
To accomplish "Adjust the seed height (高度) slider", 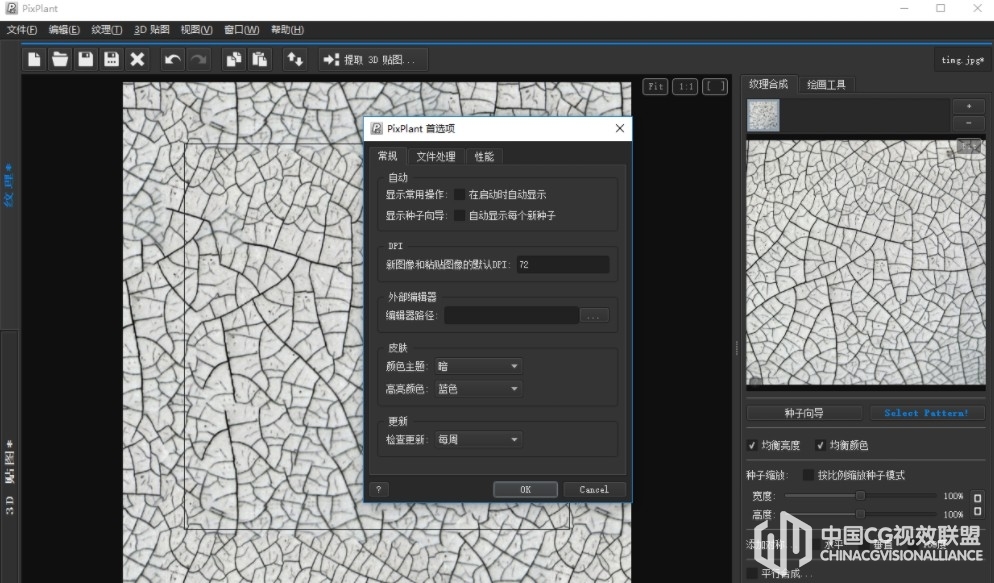I will coord(860,513).
